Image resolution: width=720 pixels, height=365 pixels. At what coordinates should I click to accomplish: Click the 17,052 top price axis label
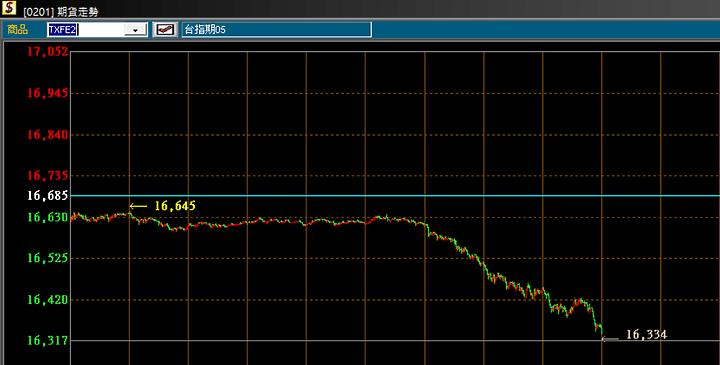48,52
